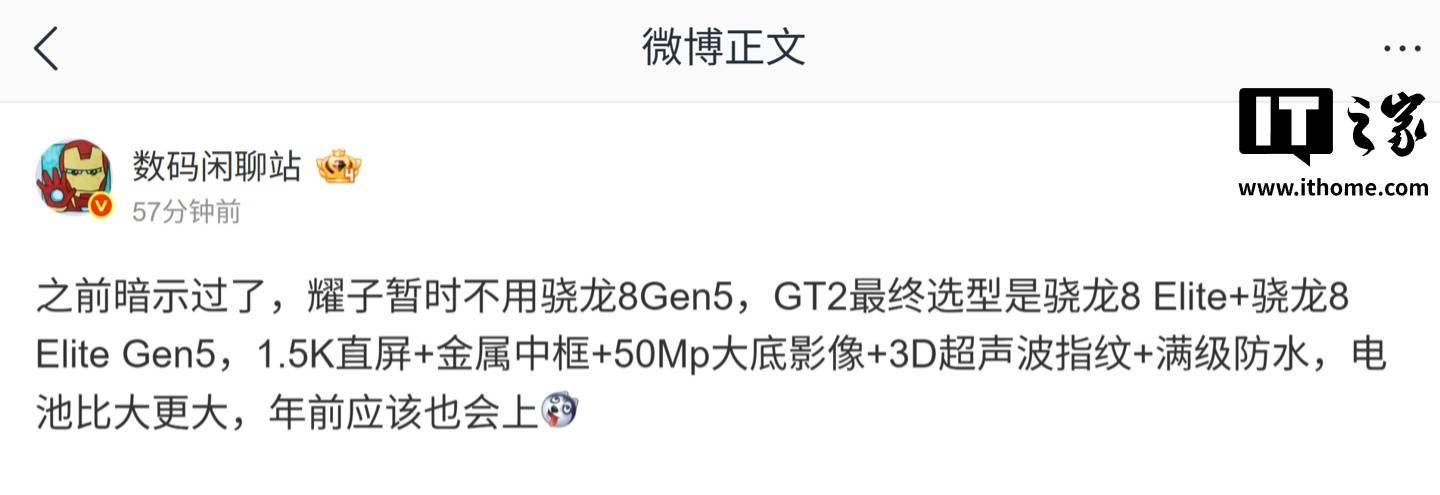Viewport: 1440px width, 495px height.
Task: Tap the 微博正文 page title
Action: click(x=724, y=47)
